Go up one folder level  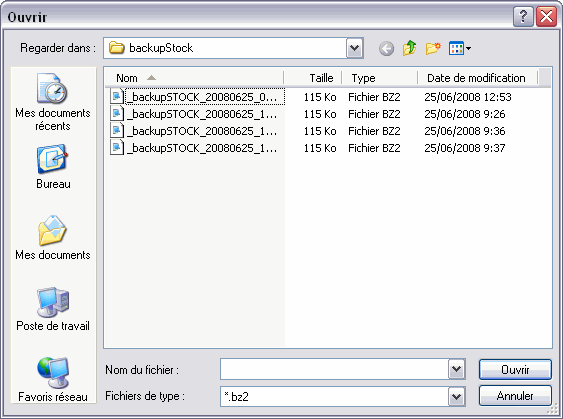pyautogui.click(x=409, y=48)
